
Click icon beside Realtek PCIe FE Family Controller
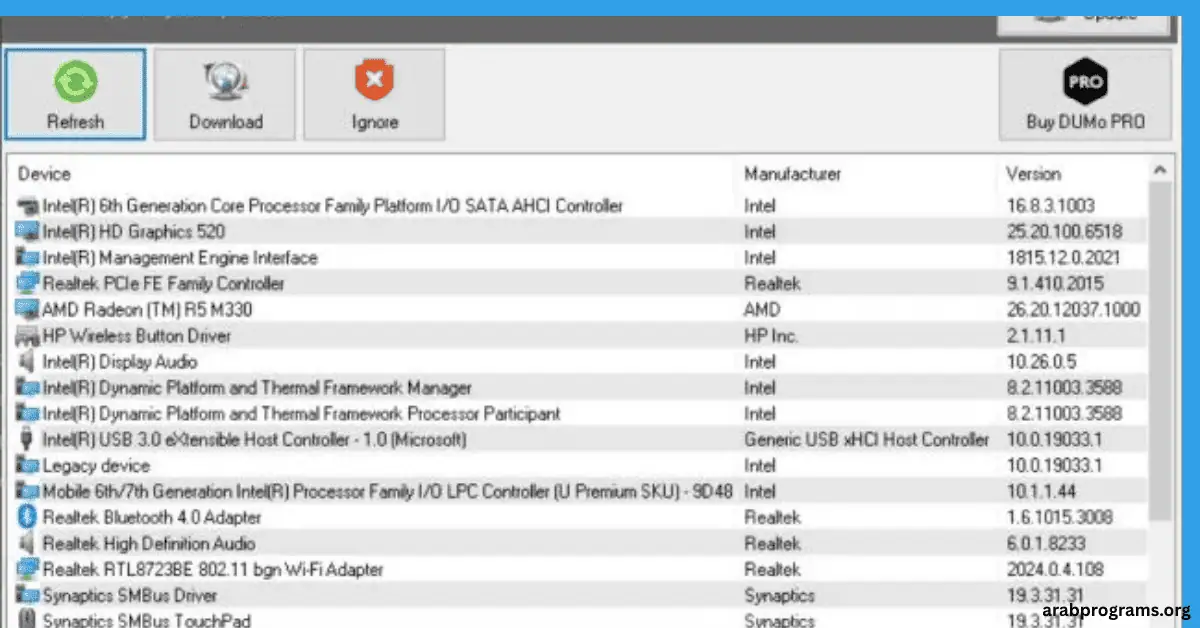pos(27,284)
